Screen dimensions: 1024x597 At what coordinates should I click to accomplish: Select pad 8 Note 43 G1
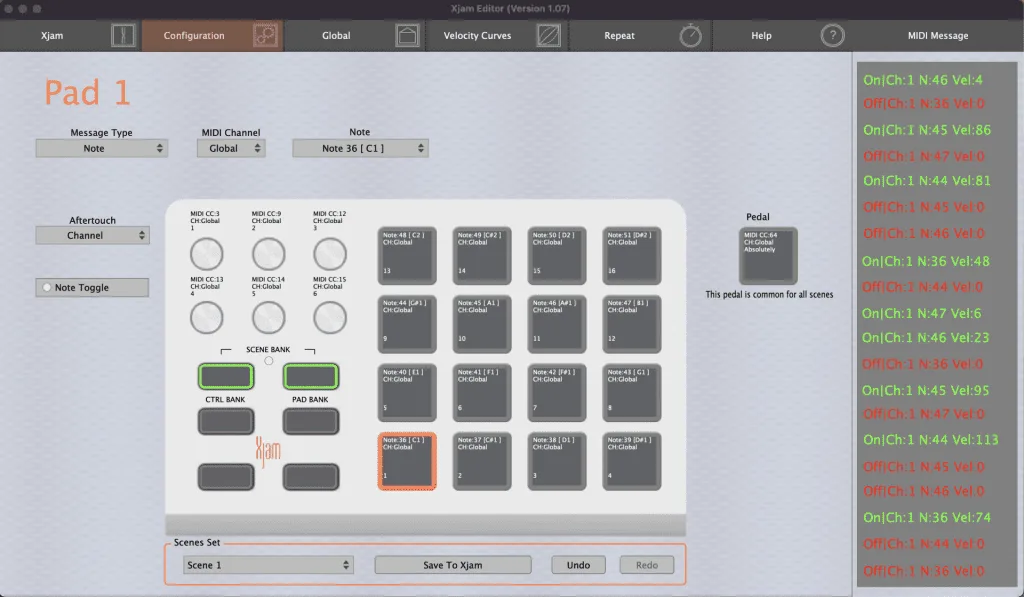click(632, 393)
